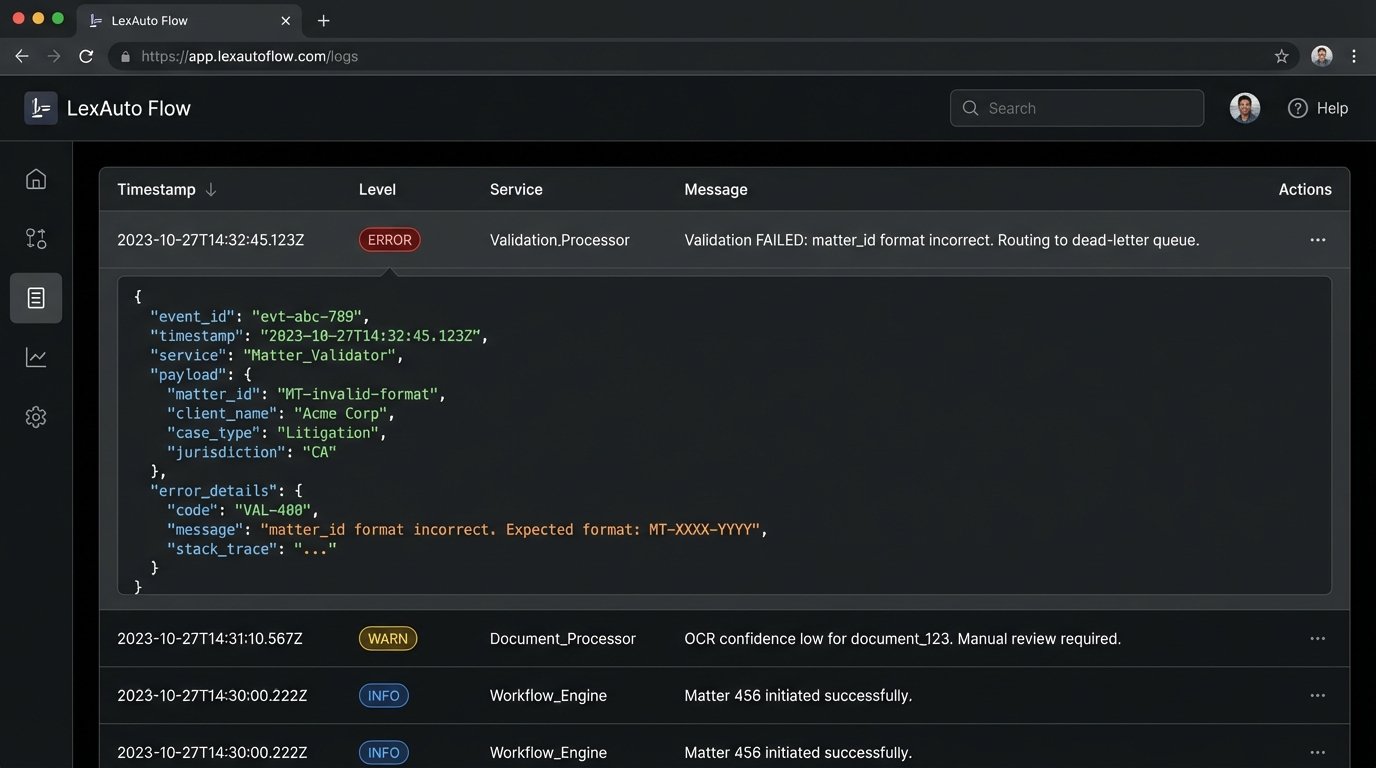Open user avatar in app header
Screen dimensions: 1376x768
point(1244,108)
